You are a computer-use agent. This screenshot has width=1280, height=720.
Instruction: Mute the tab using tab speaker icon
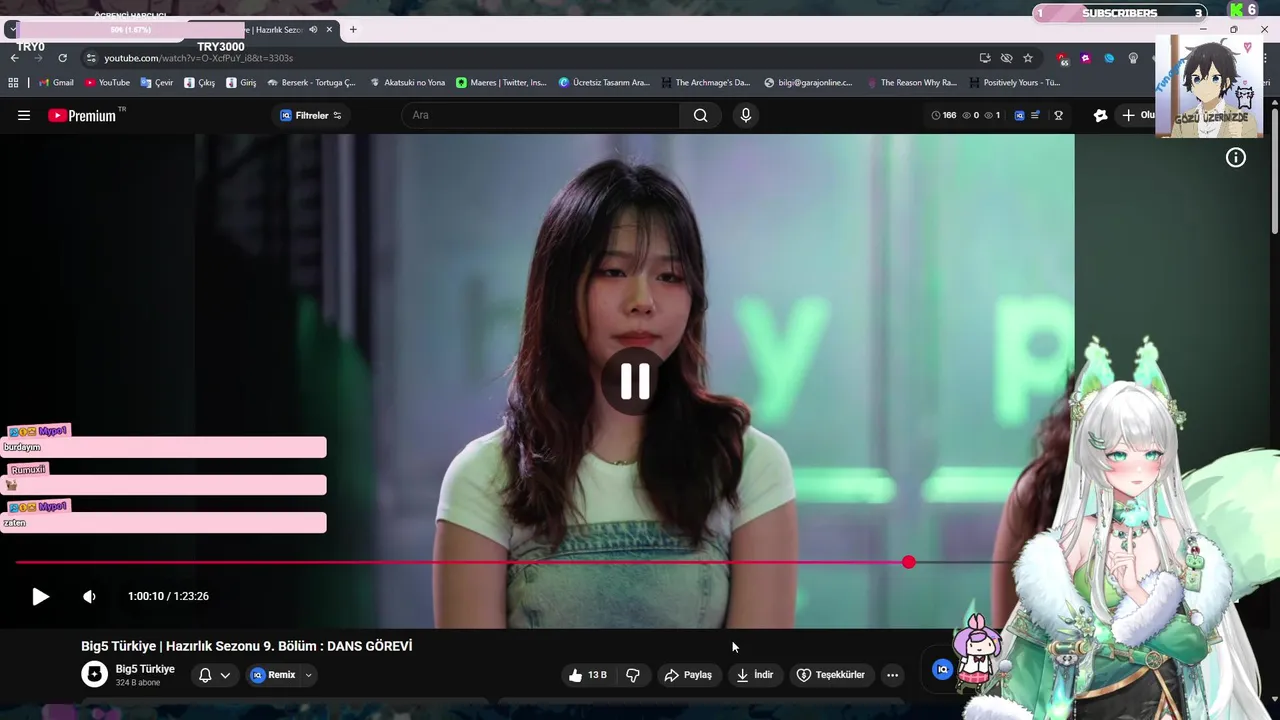click(x=313, y=29)
